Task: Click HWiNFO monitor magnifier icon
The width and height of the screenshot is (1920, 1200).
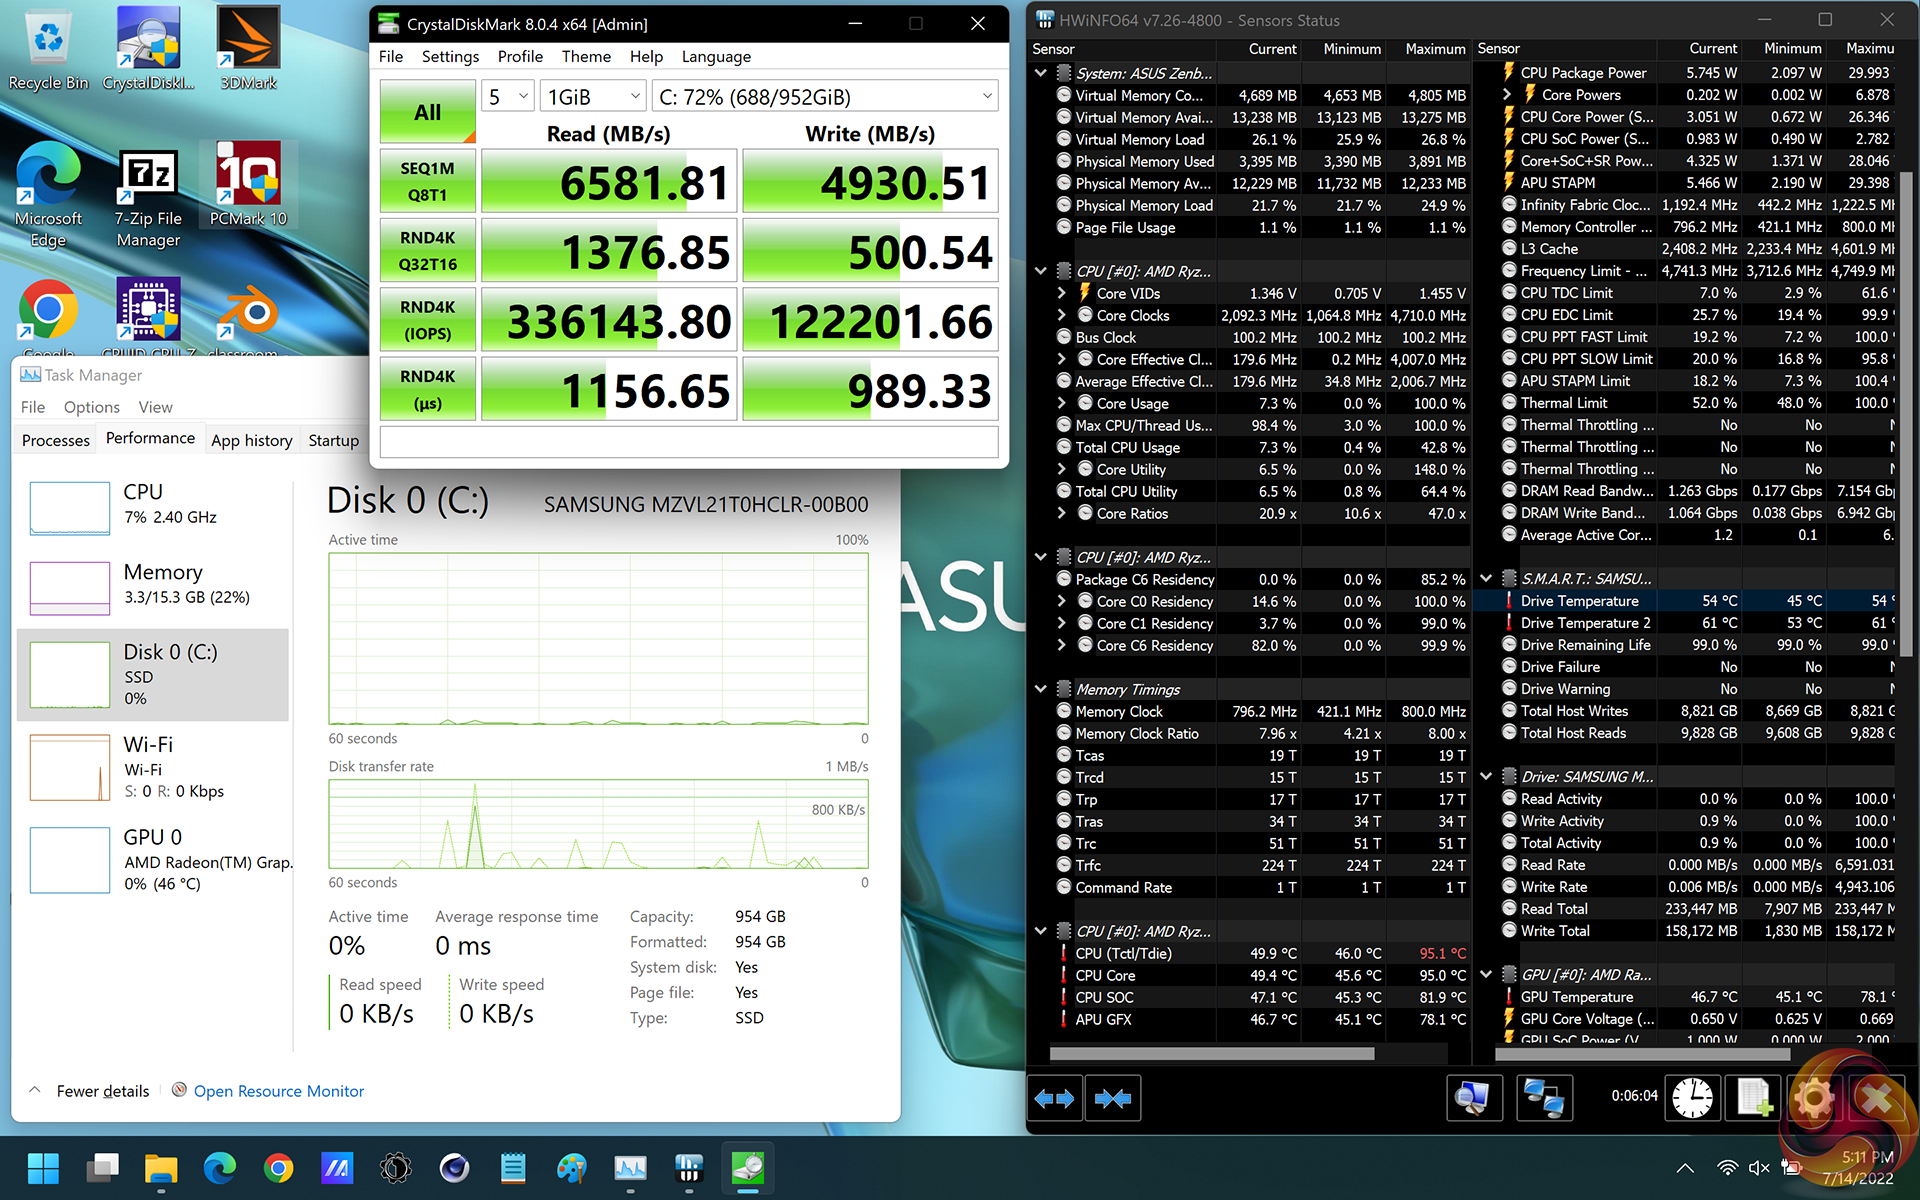Action: tap(1474, 1098)
